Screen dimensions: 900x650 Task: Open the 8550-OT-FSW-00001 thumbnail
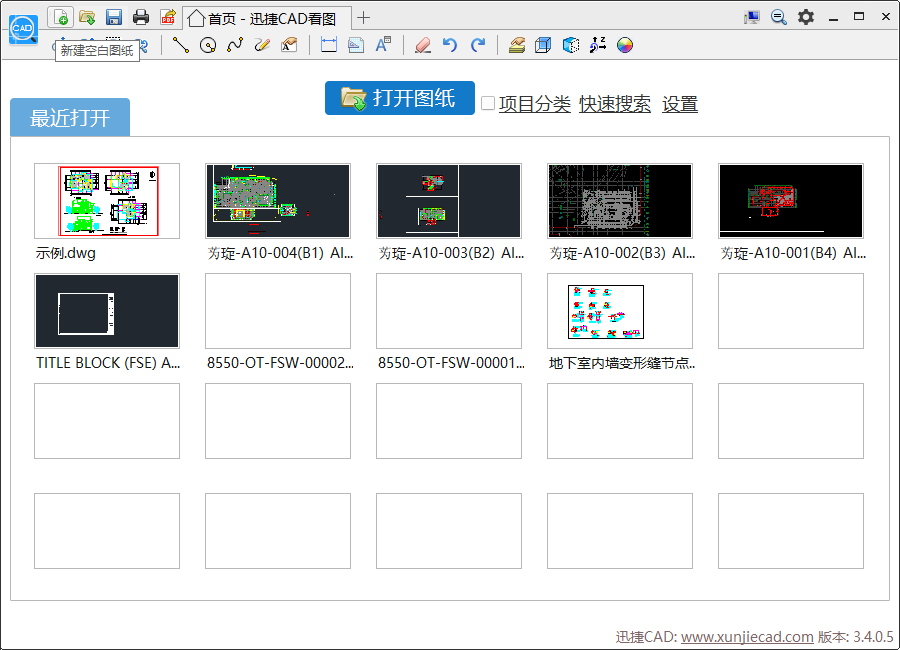[449, 311]
